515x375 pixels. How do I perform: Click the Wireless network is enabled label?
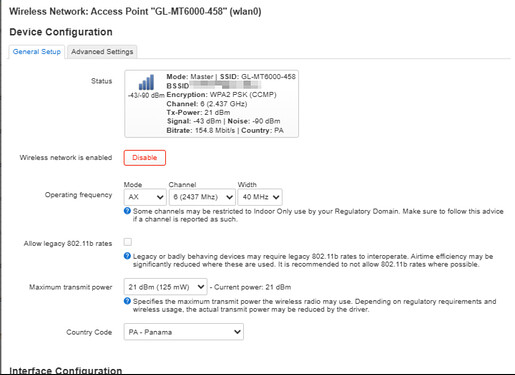66,158
